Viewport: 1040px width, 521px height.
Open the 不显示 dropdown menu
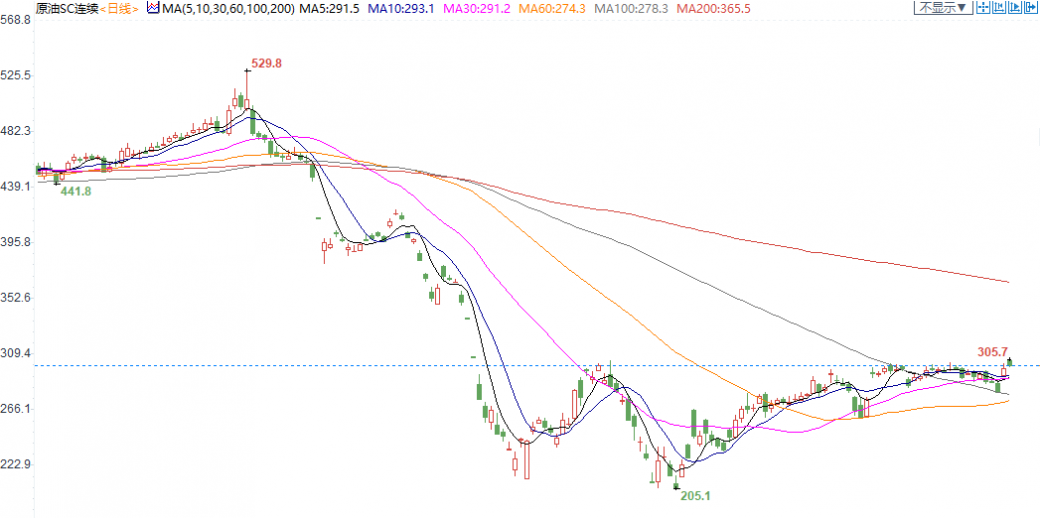[x=942, y=8]
